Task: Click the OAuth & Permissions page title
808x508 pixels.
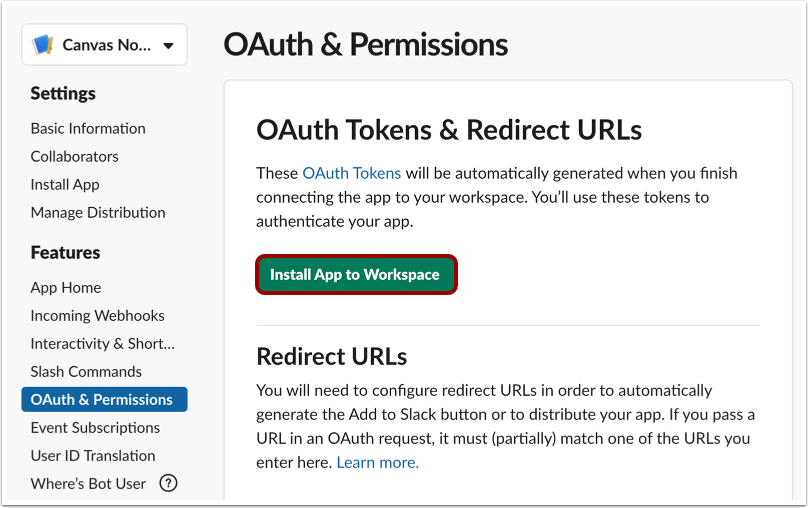Action: tap(365, 45)
